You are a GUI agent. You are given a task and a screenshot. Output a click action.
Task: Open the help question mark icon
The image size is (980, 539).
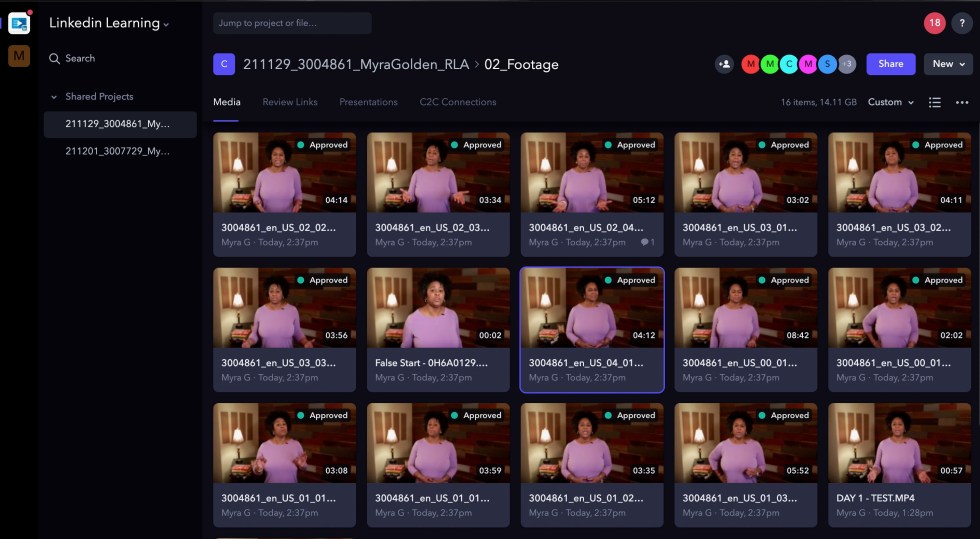[x=962, y=24]
